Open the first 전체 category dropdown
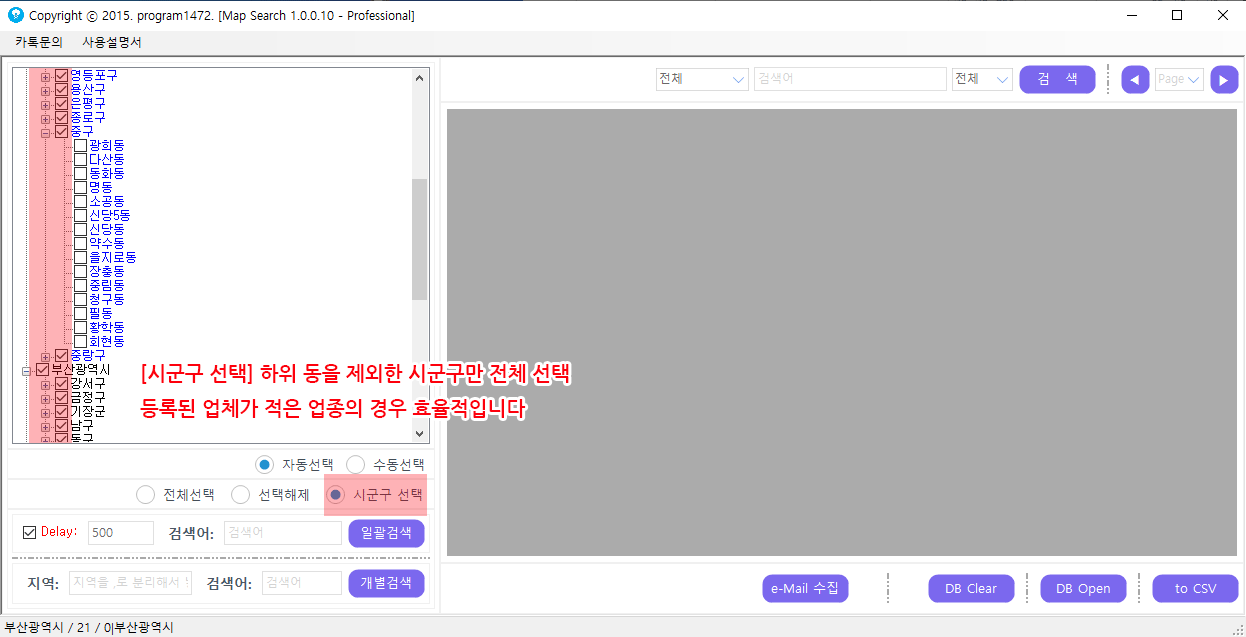 (x=702, y=80)
